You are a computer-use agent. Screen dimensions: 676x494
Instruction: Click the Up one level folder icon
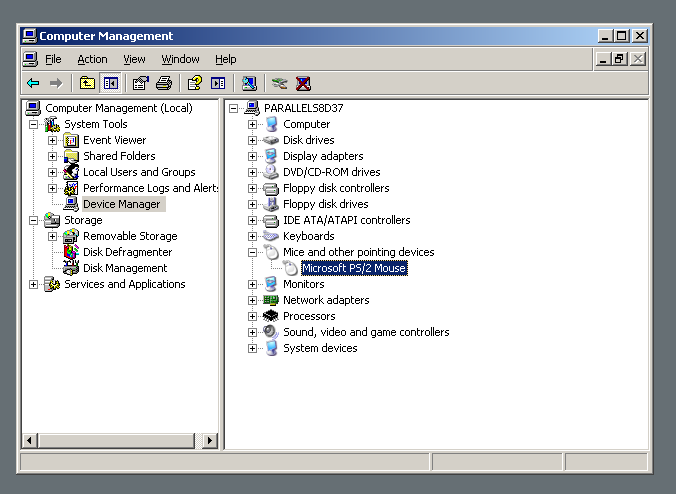point(88,83)
